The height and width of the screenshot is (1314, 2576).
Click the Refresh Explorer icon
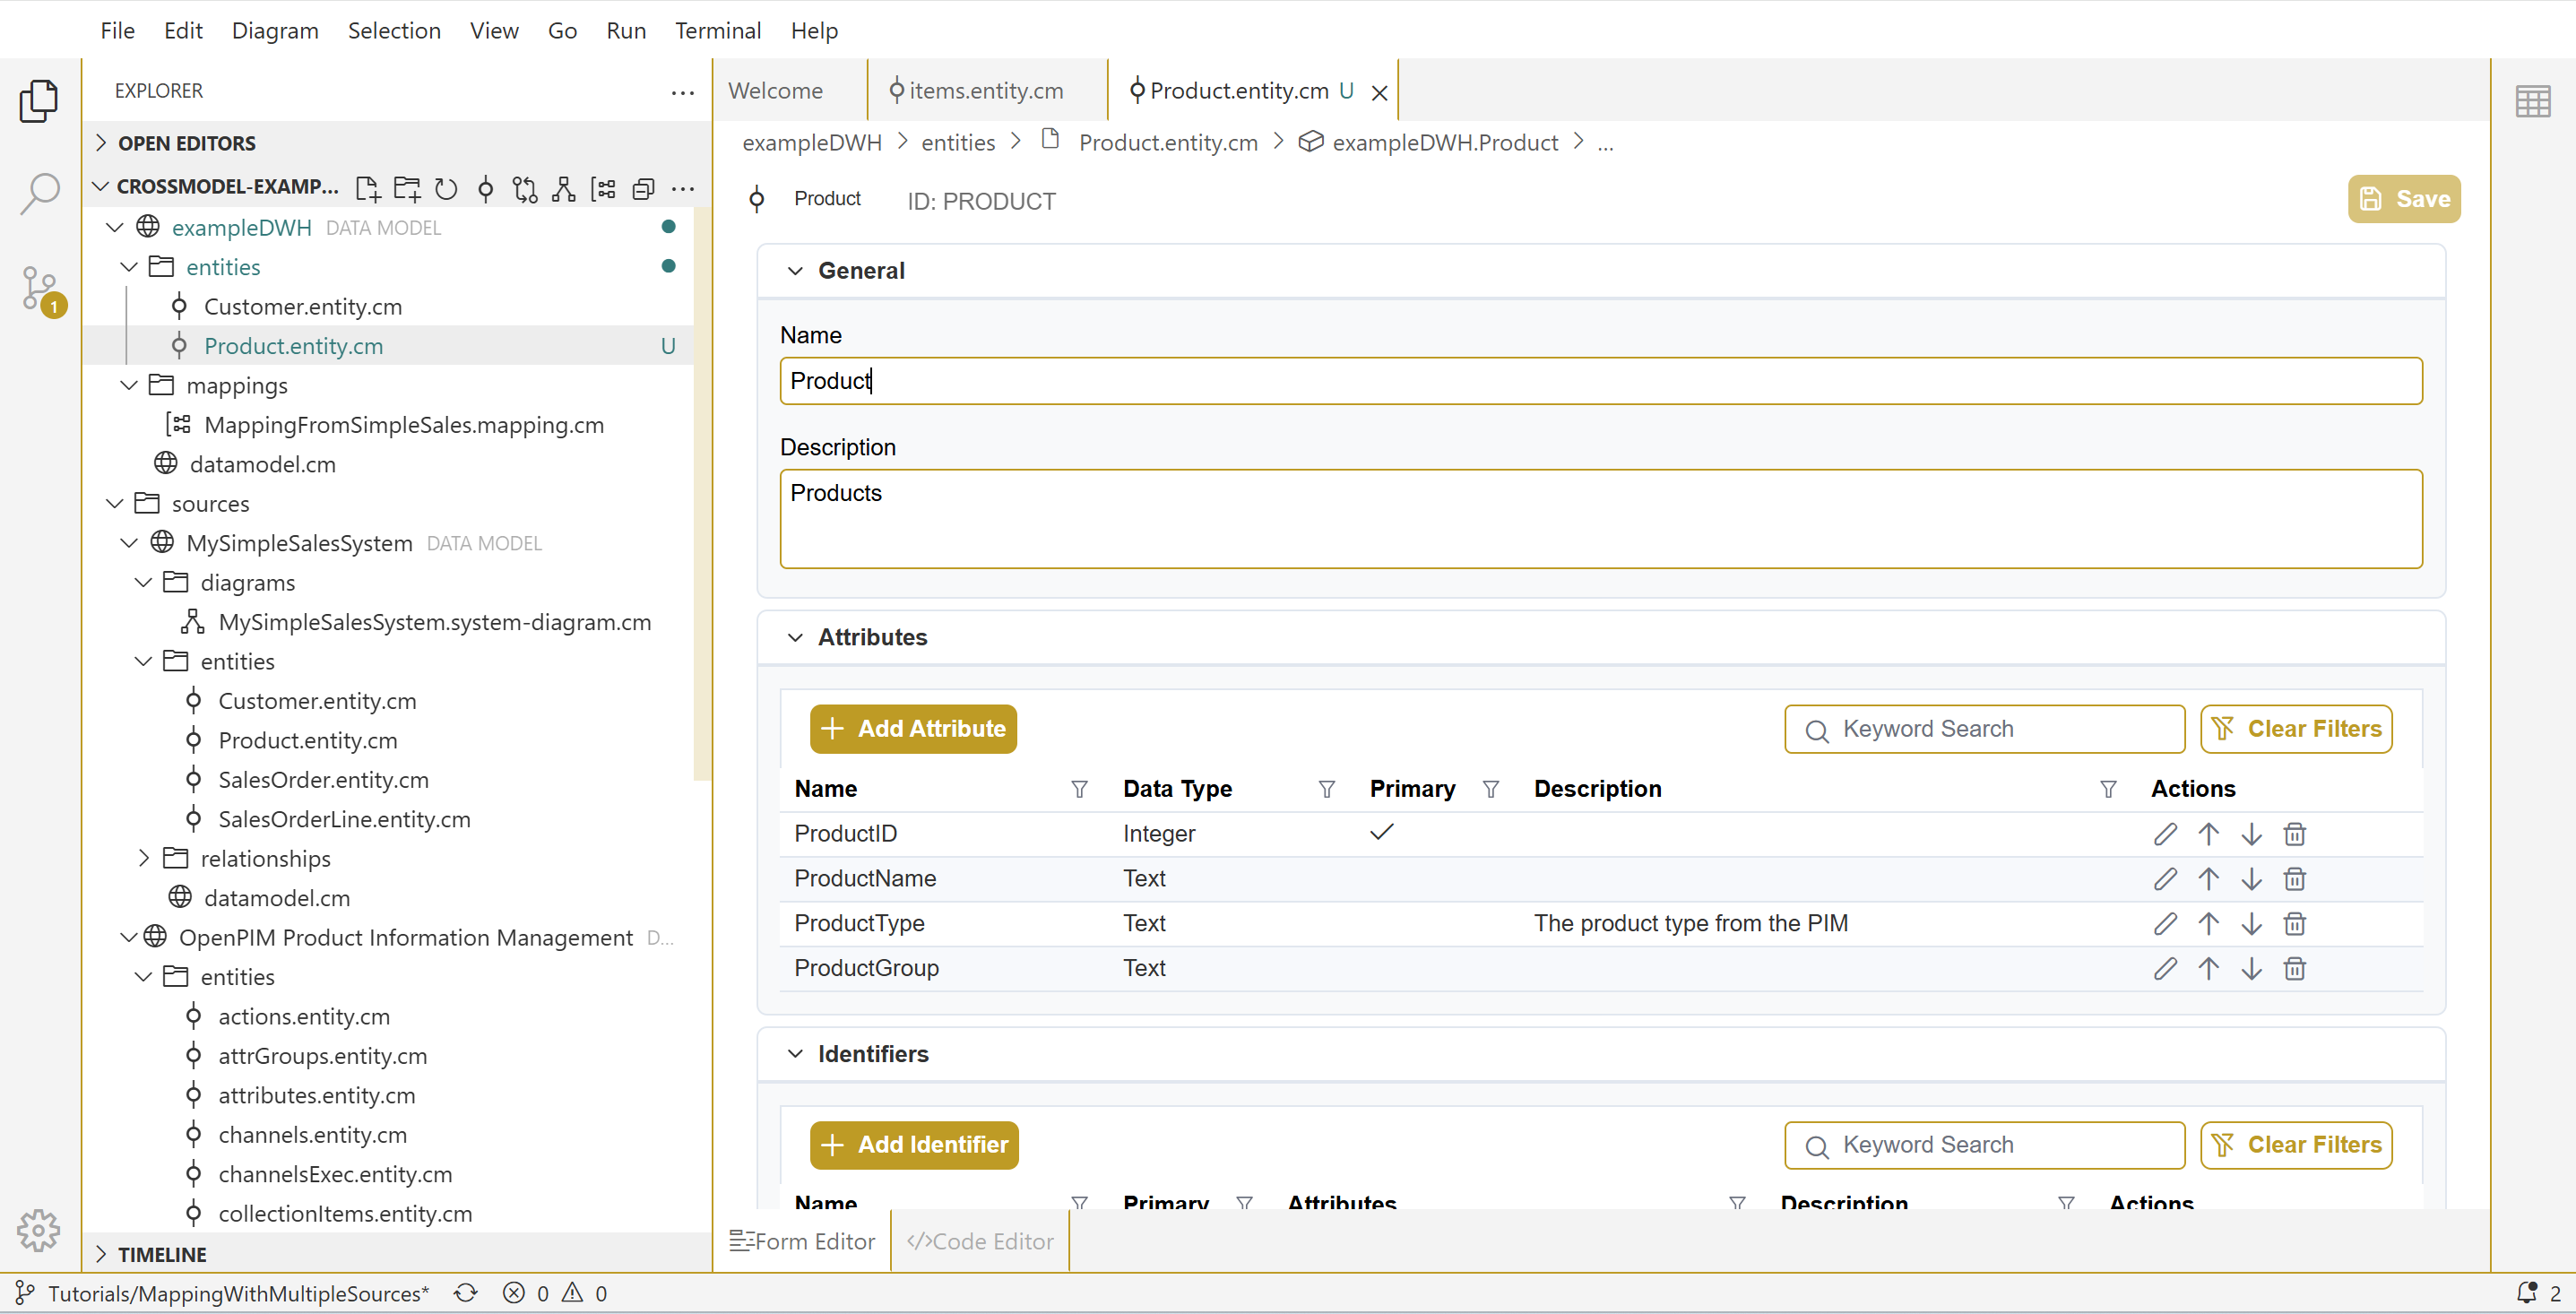pos(446,189)
